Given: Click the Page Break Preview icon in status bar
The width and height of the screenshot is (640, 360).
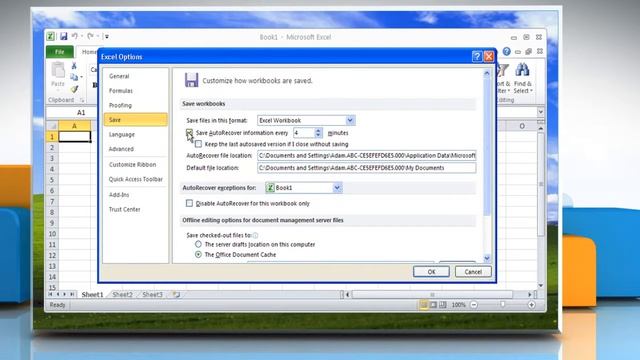Looking at the screenshot, I should click(x=443, y=305).
